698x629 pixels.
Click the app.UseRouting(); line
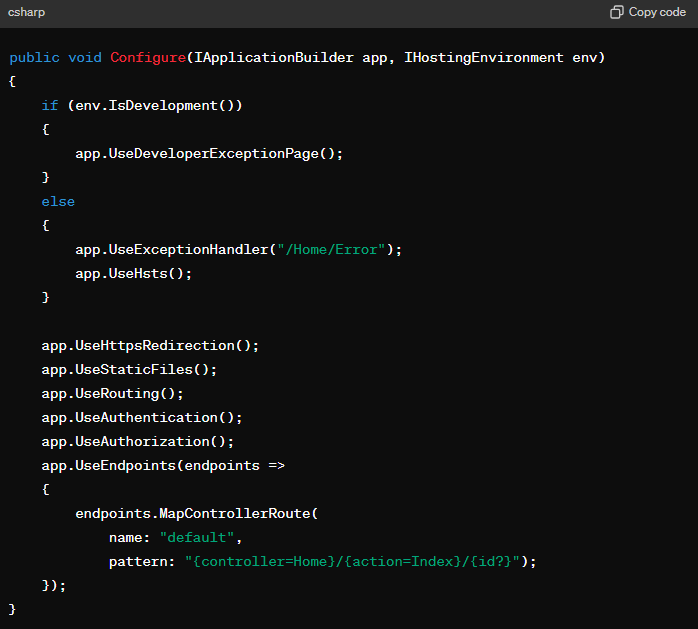click(x=112, y=394)
